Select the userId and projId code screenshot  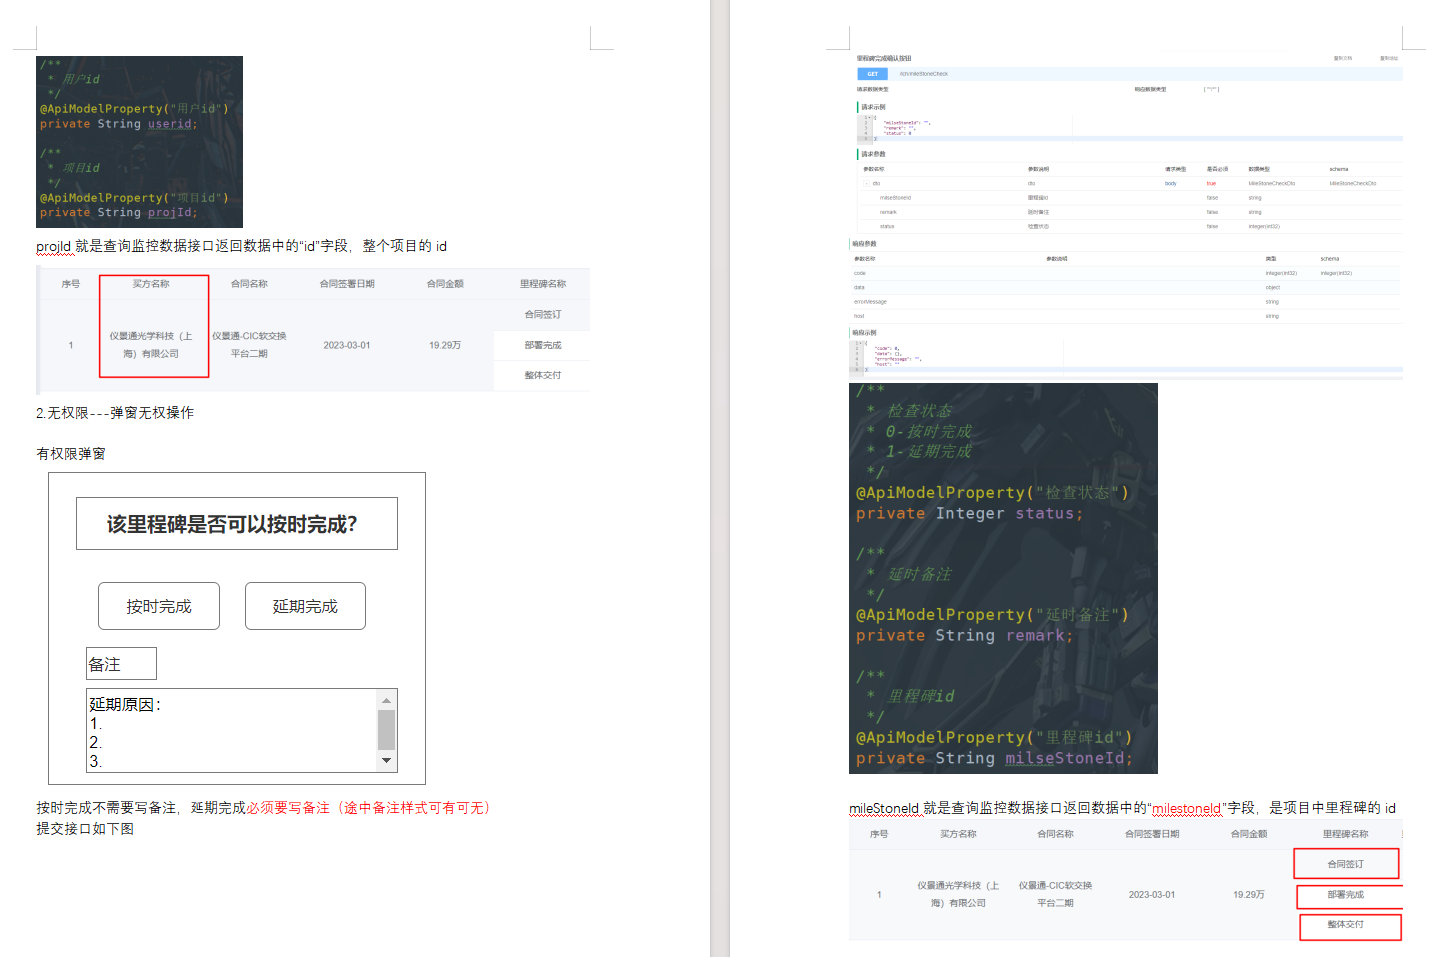(x=139, y=142)
